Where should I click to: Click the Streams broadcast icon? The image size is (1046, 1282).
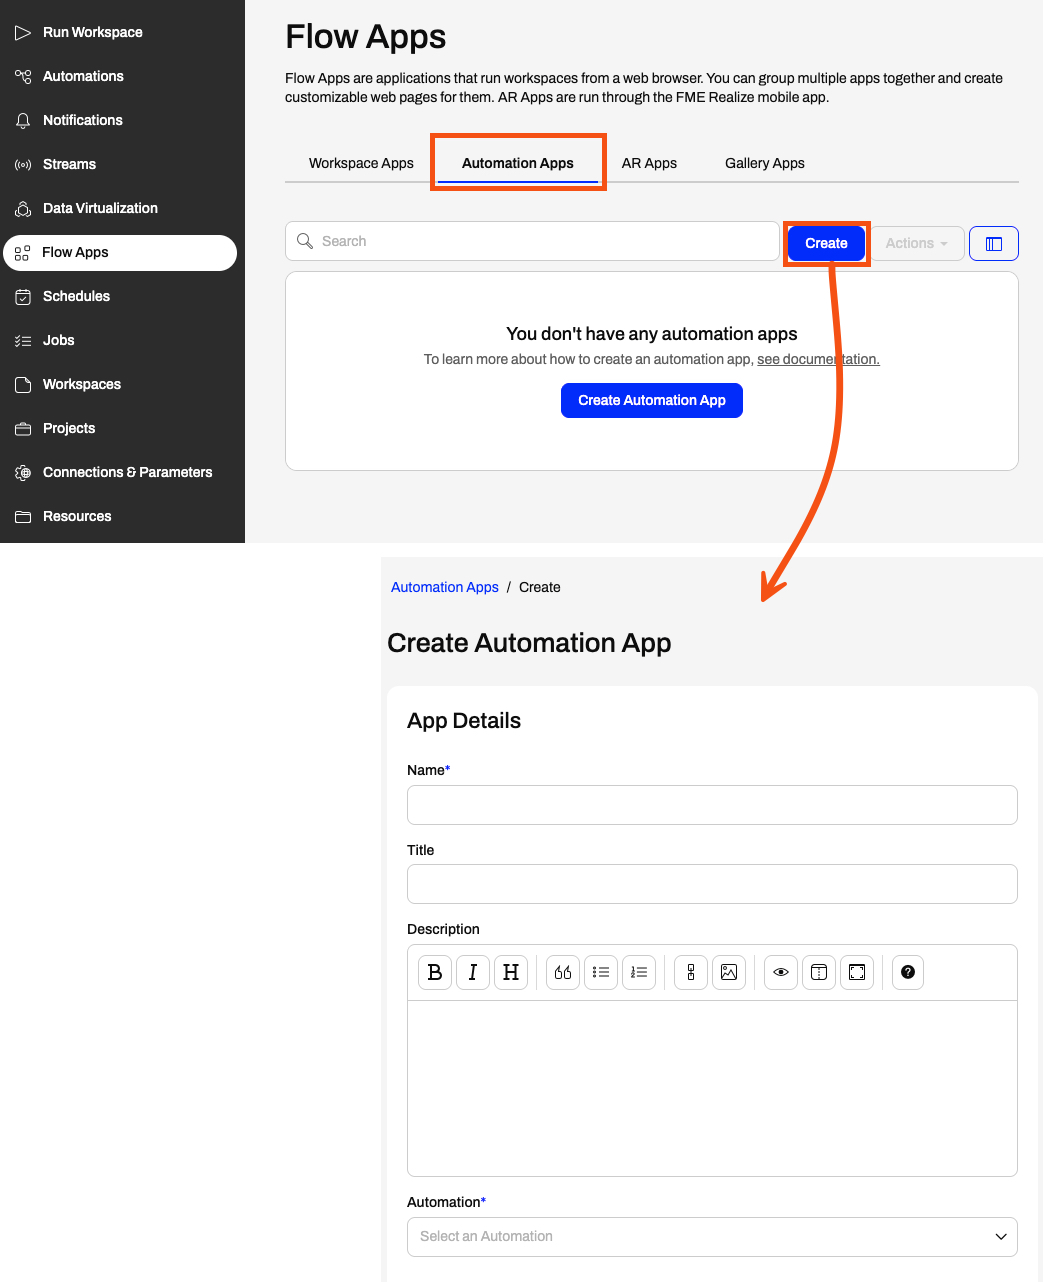[23, 164]
